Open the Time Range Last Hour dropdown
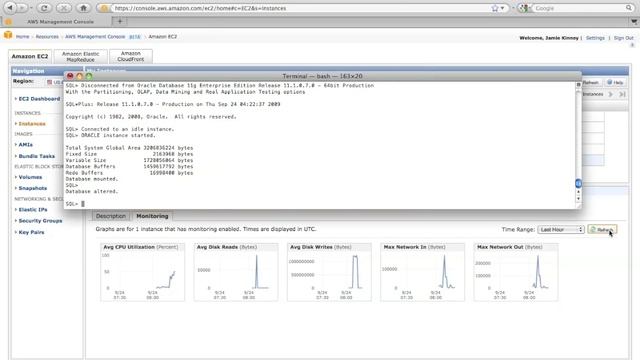640x360 pixels. 561,229
